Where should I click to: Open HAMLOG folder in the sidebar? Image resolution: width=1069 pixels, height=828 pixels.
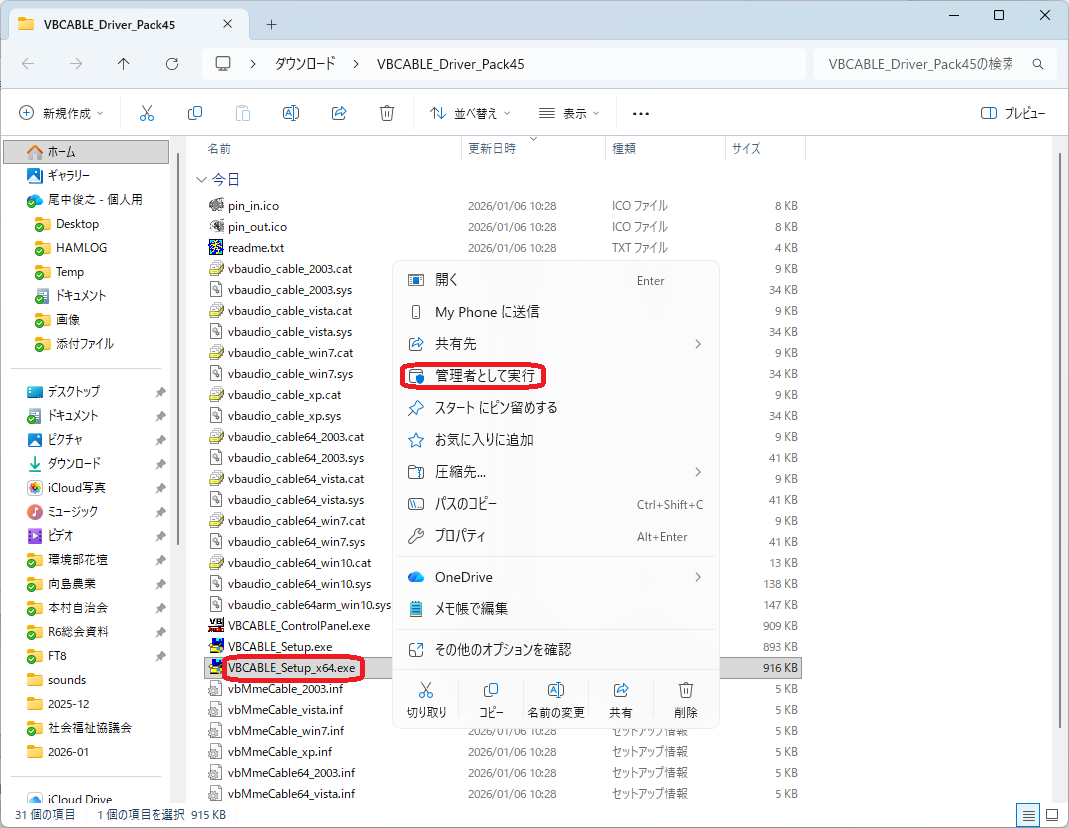pyautogui.click(x=81, y=248)
